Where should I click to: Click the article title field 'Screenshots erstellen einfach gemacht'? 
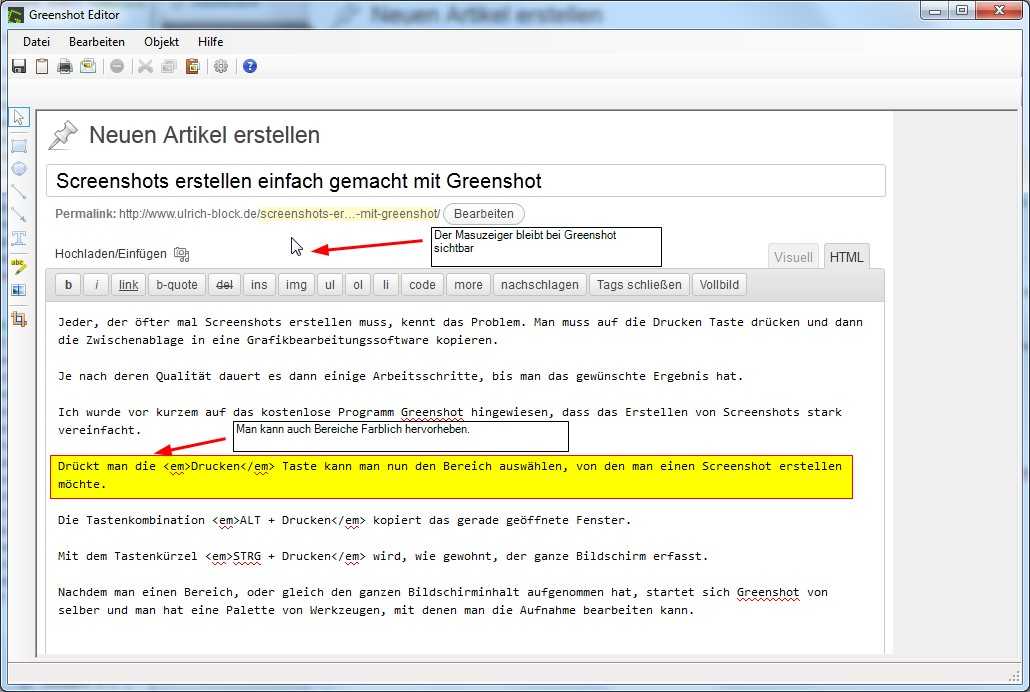[466, 181]
